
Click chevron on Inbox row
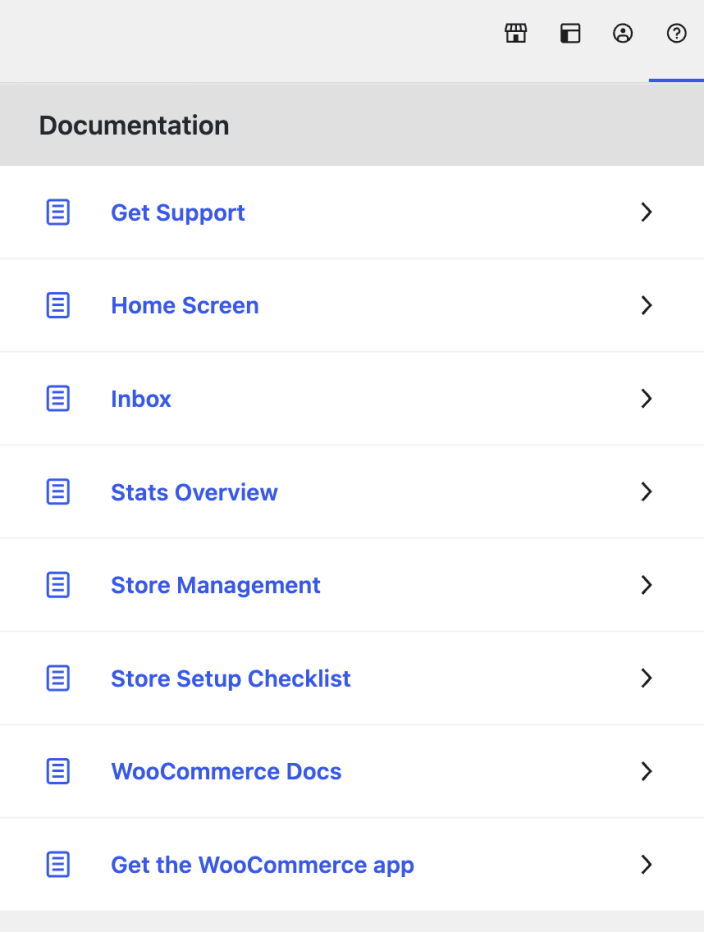pos(646,398)
